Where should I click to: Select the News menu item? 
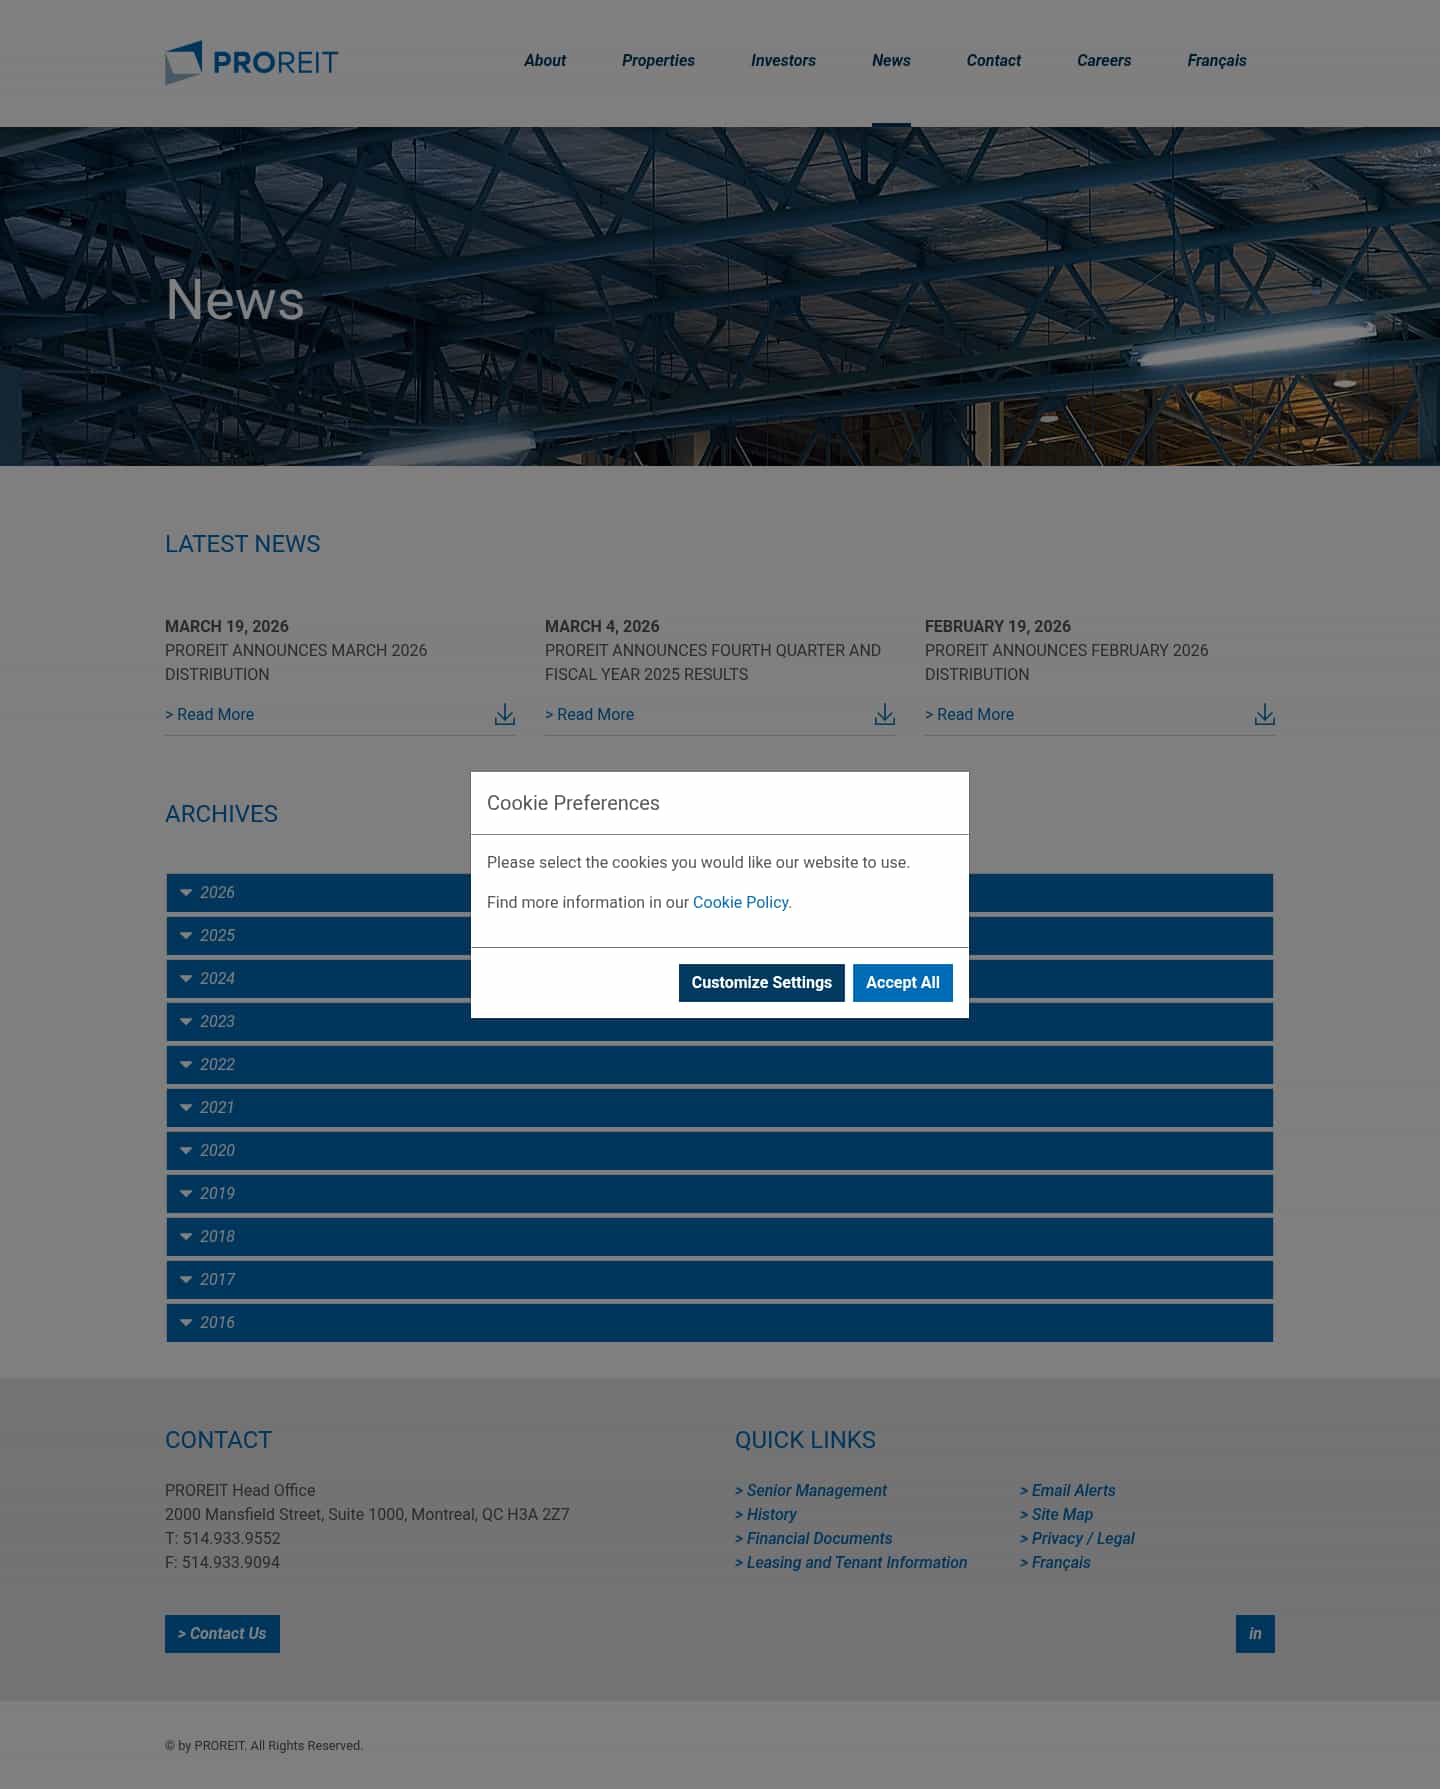(x=891, y=61)
